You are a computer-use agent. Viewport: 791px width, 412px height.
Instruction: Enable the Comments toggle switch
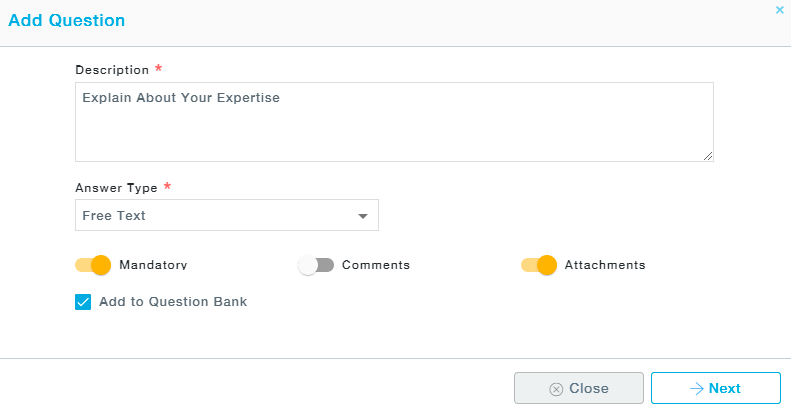pyautogui.click(x=315, y=265)
